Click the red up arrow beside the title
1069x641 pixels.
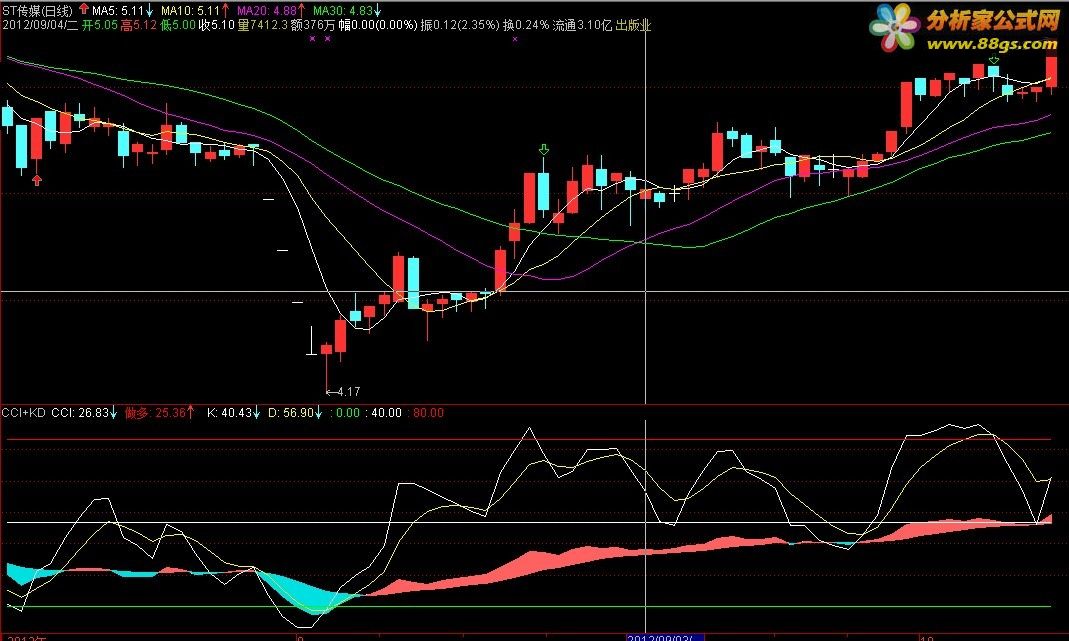point(84,10)
